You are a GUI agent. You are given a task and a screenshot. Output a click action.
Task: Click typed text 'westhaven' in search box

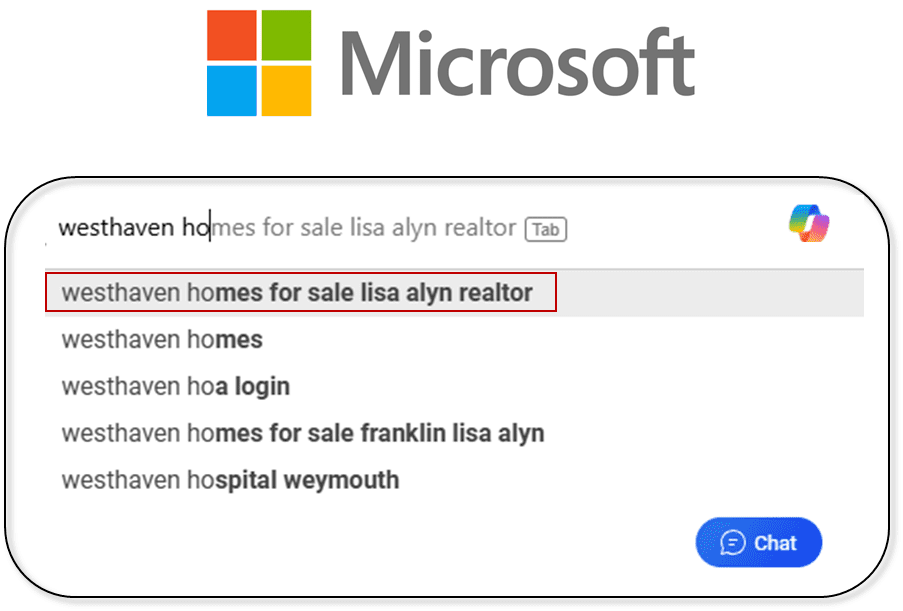(x=116, y=227)
